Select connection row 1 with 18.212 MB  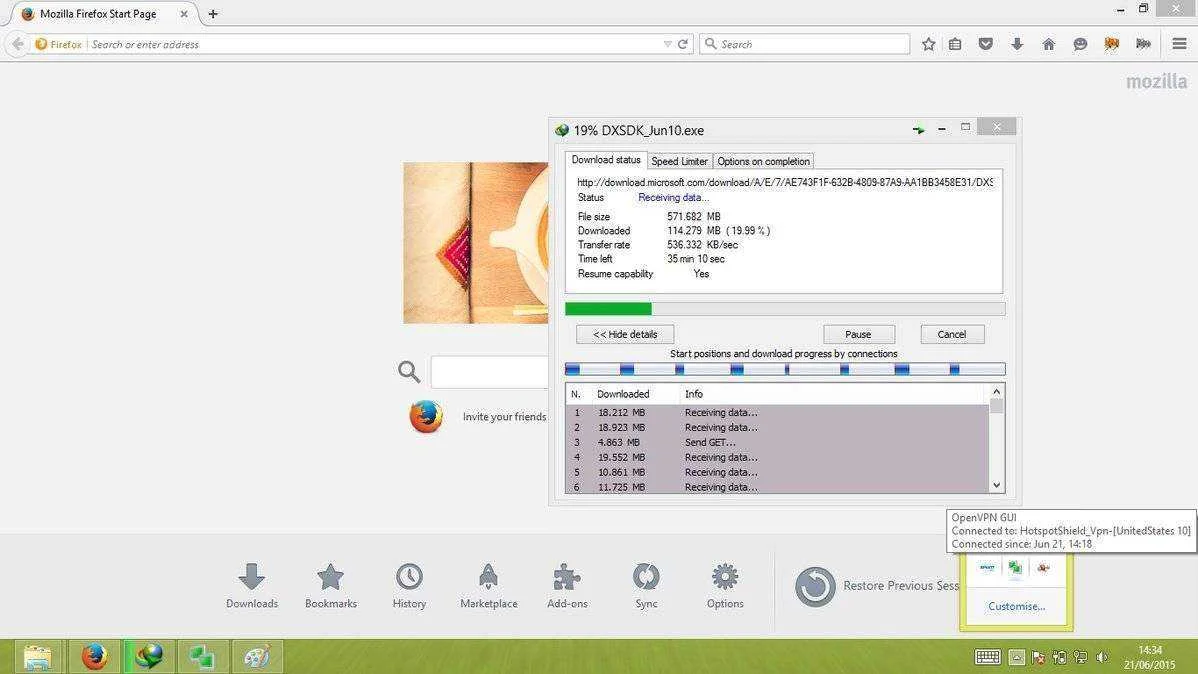(x=777, y=413)
